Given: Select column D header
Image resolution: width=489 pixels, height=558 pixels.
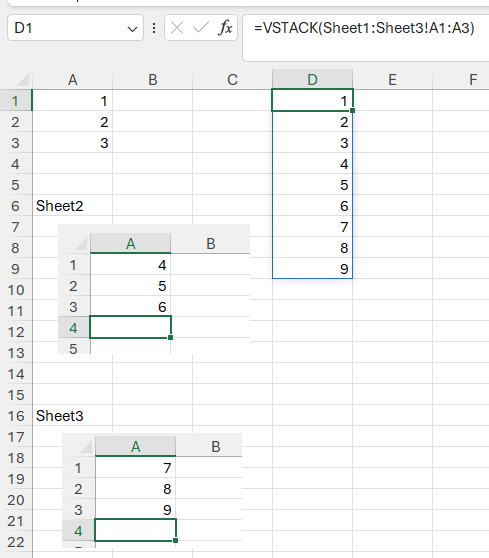Looking at the screenshot, I should tap(312, 80).
